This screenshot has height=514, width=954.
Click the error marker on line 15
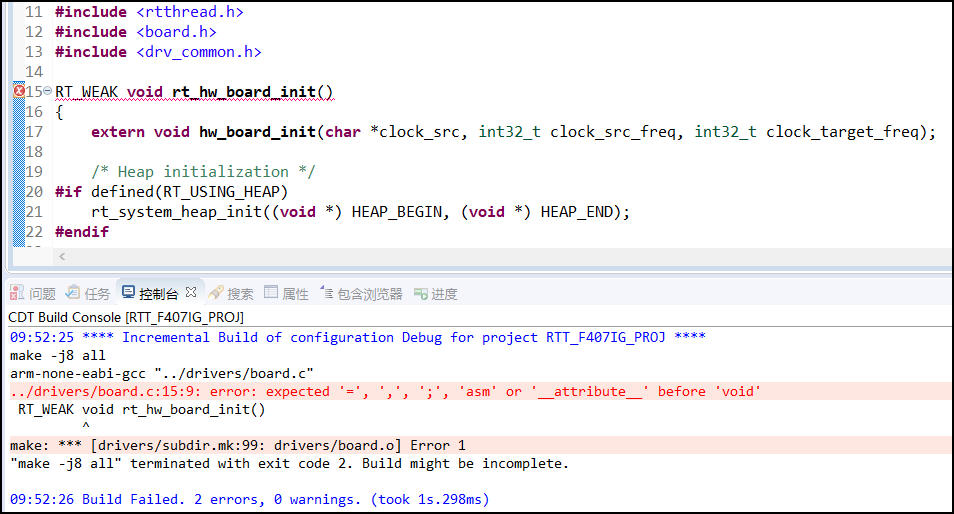(19, 91)
